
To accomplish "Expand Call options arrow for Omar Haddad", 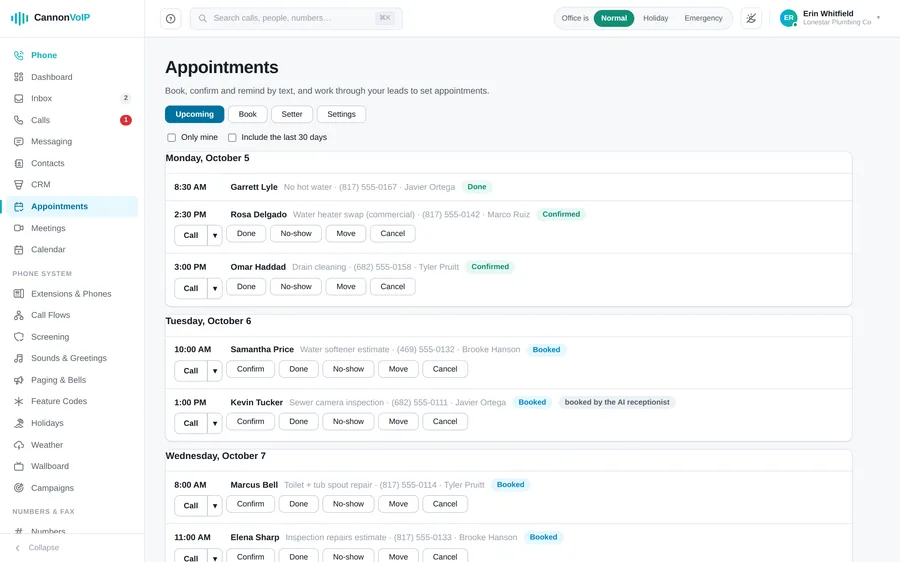I will point(215,288).
